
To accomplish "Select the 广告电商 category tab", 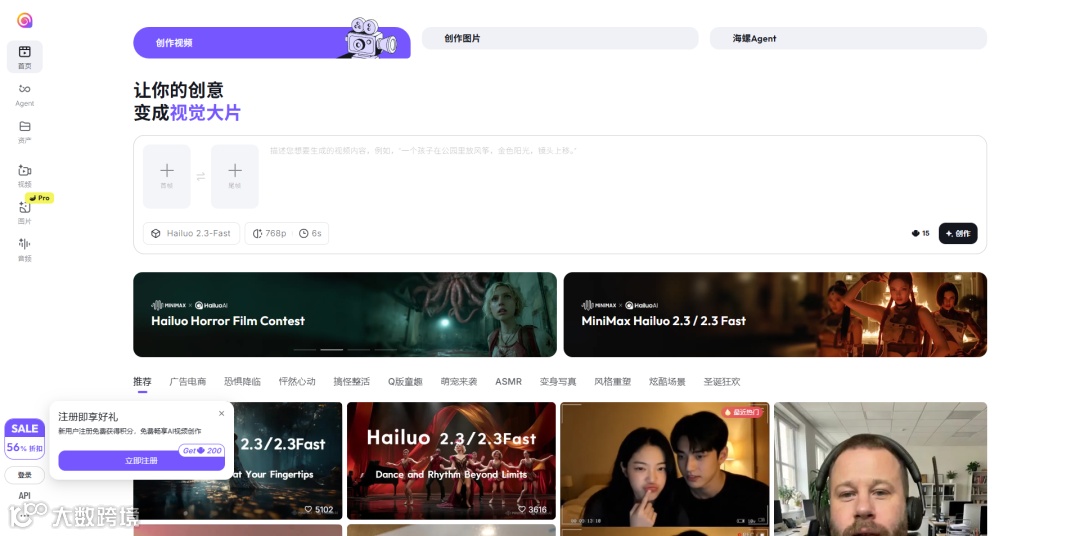I will point(188,382).
